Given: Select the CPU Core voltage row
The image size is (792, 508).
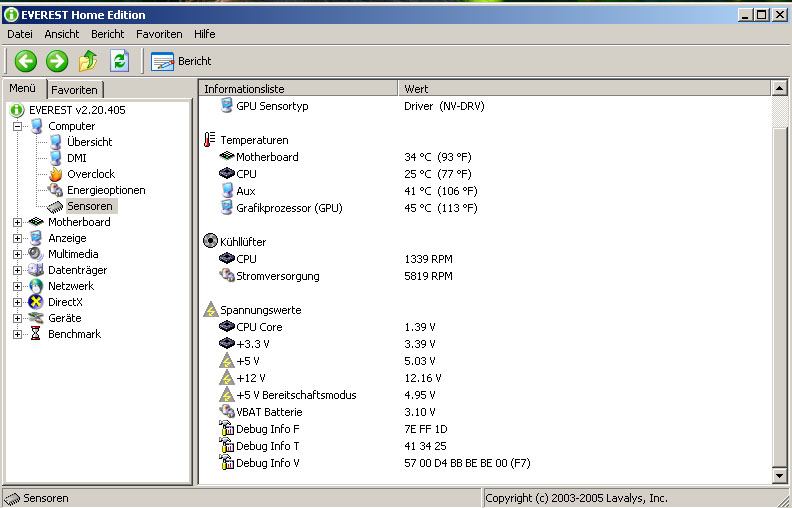Looking at the screenshot, I should pos(485,327).
